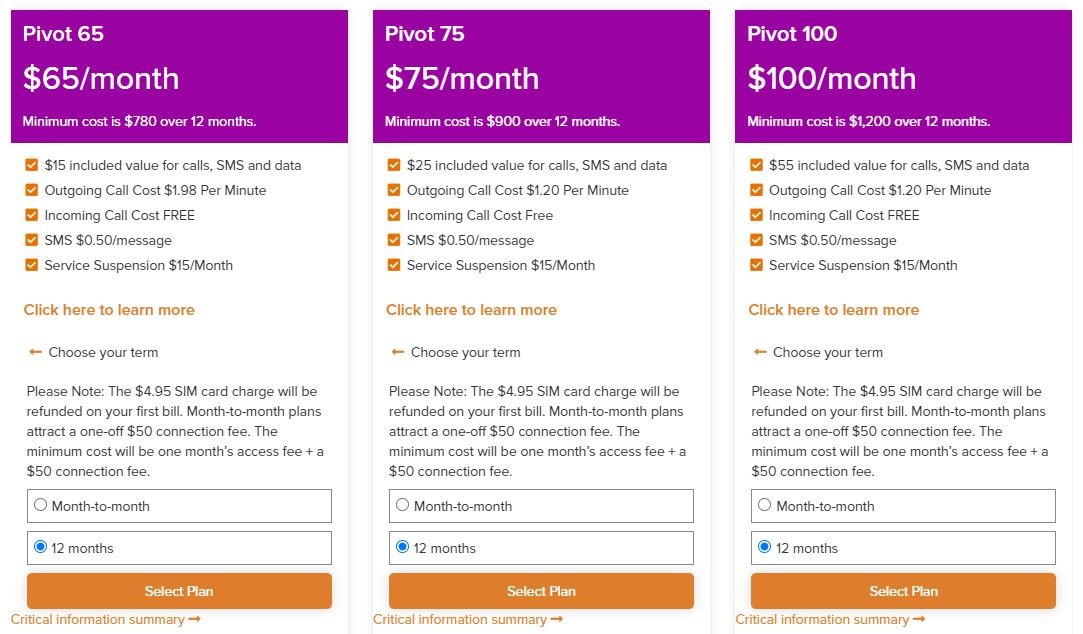The width and height of the screenshot is (1083, 634).
Task: Click arrow icon after Pivot 65 Critical information summary
Action: (194, 619)
